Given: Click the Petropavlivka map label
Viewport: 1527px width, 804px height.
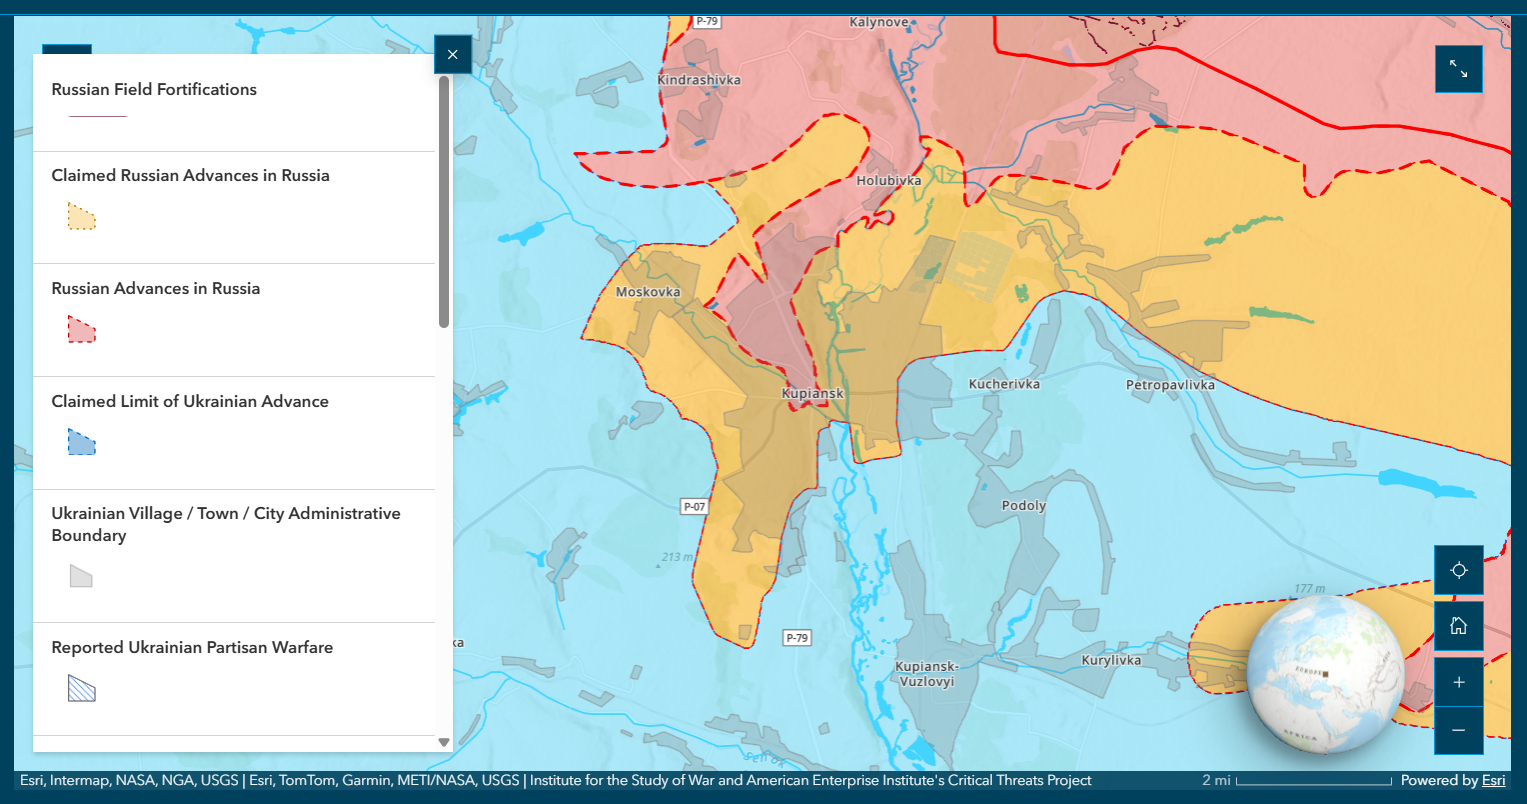Looking at the screenshot, I should pyautogui.click(x=1170, y=385).
